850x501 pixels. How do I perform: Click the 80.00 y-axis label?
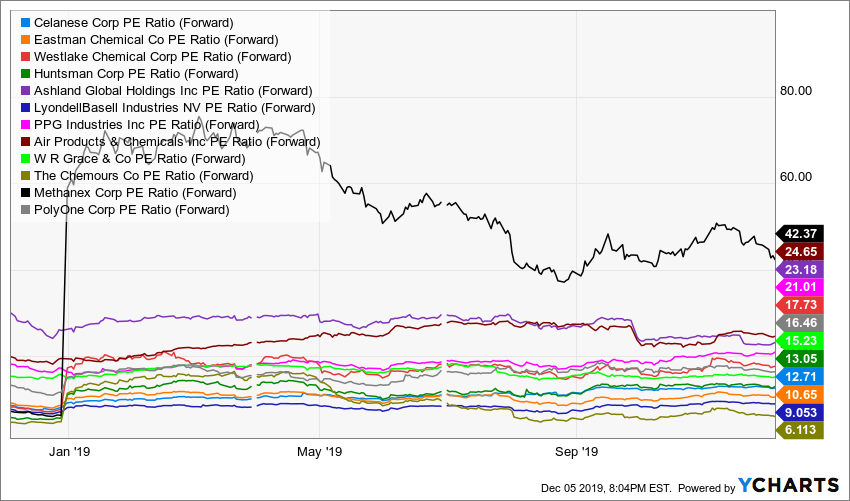795,90
